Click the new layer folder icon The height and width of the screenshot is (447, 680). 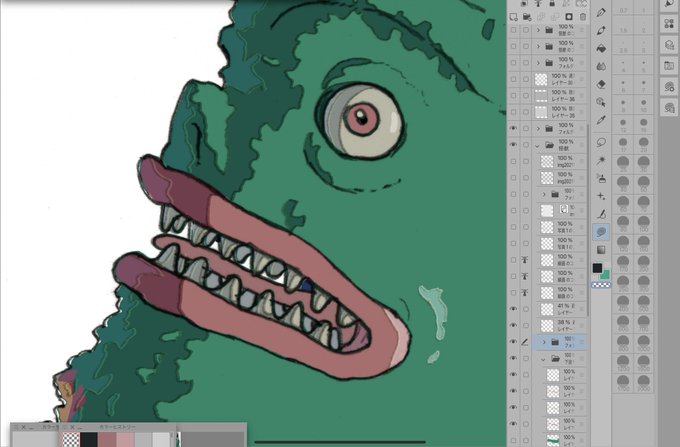point(527,17)
